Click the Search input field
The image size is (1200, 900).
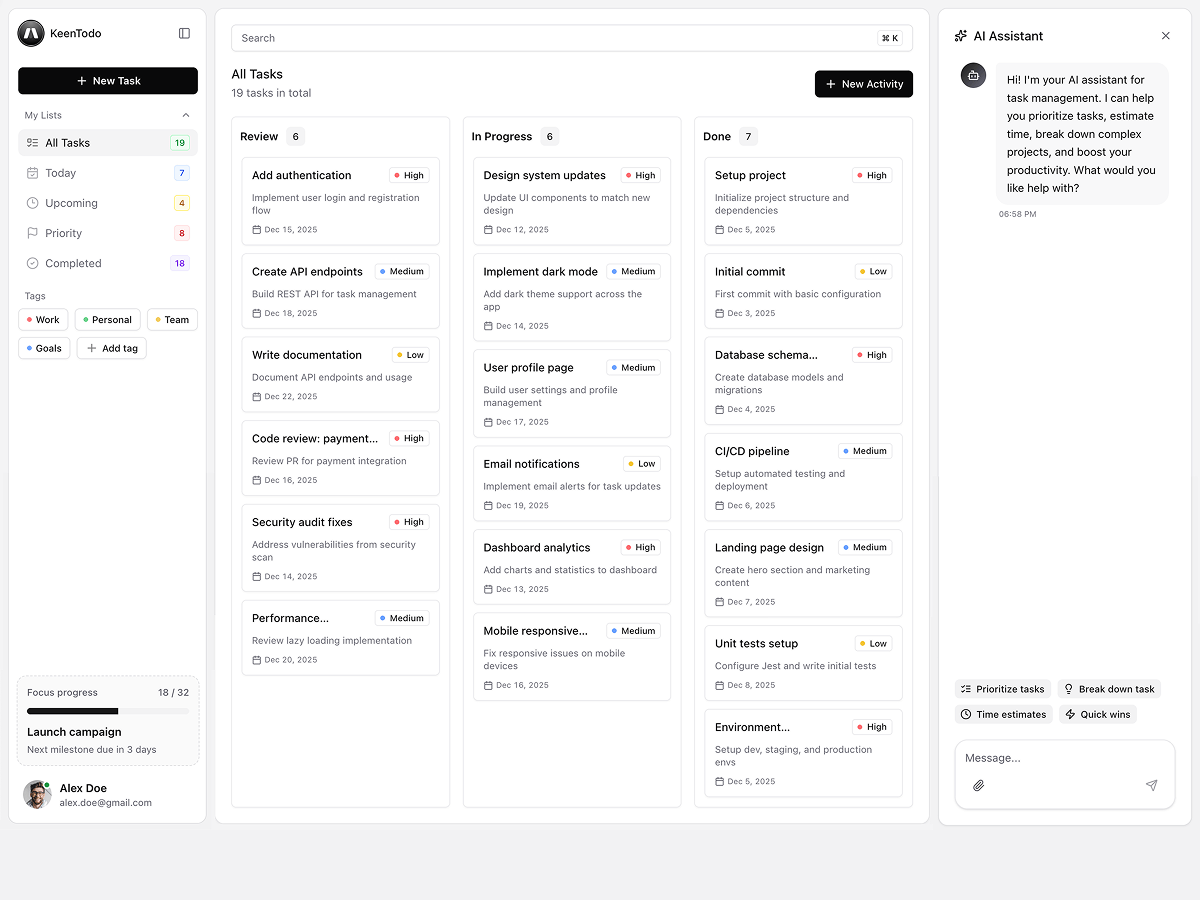550,38
